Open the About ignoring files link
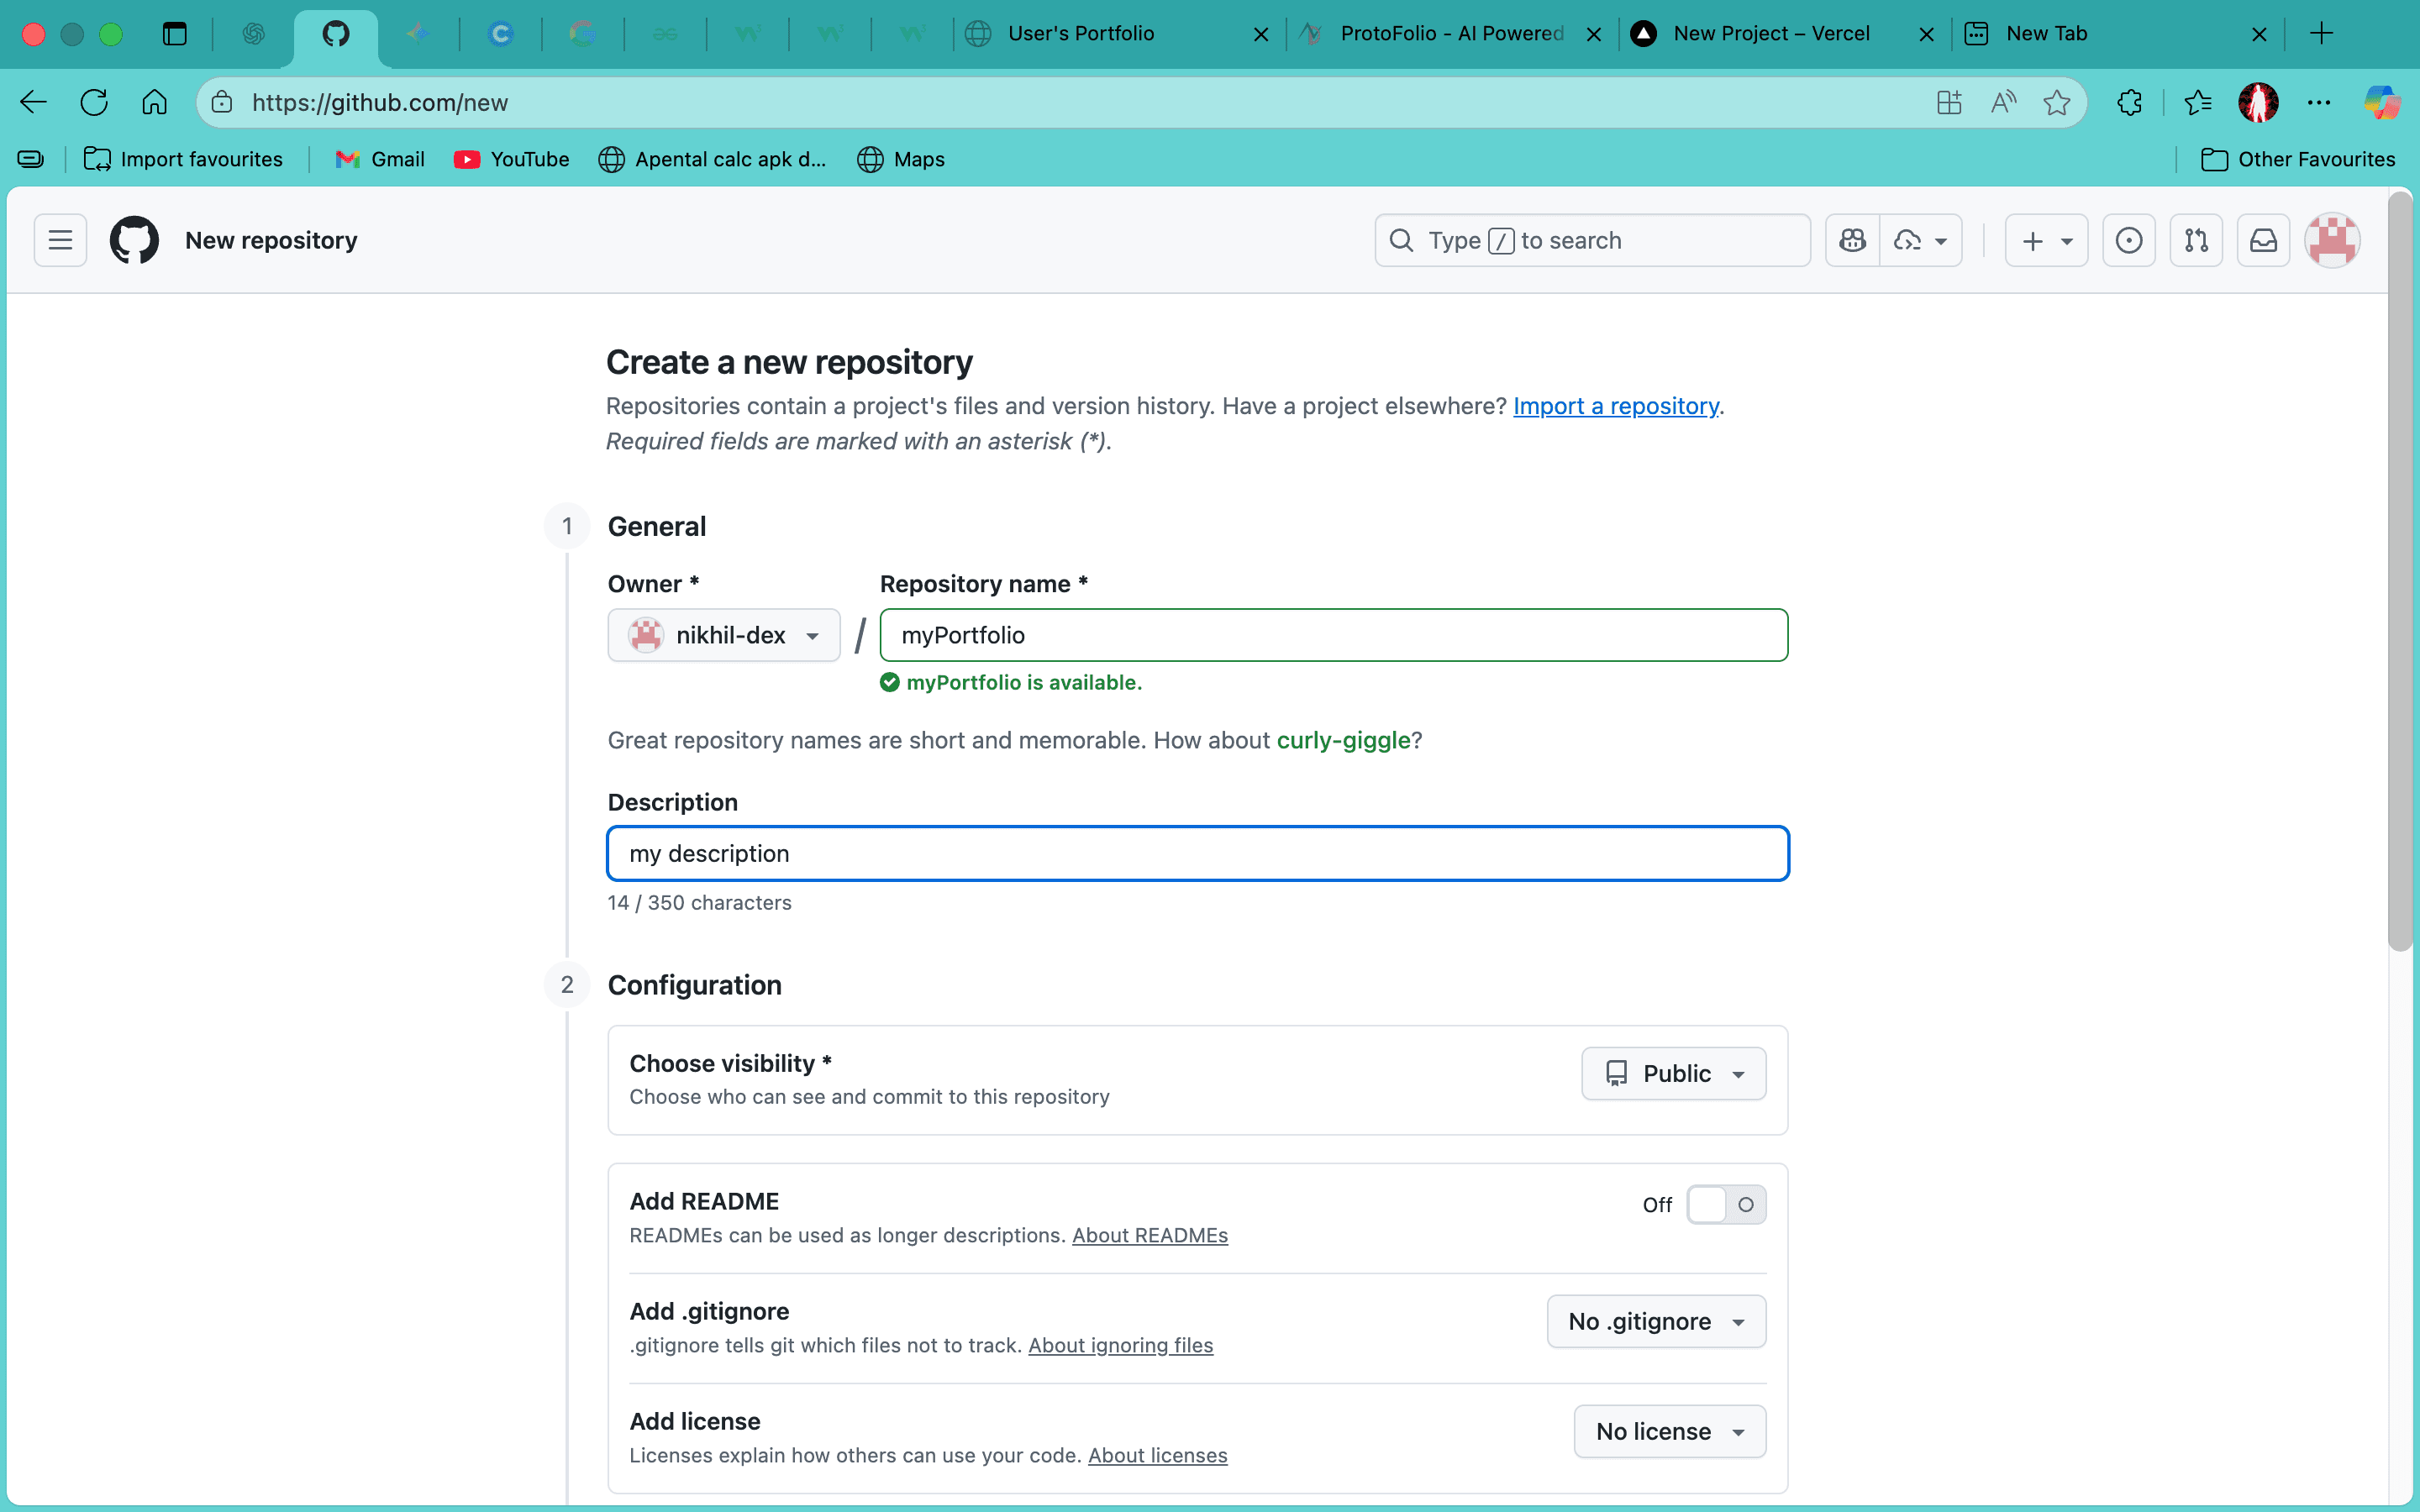 pyautogui.click(x=1120, y=1345)
